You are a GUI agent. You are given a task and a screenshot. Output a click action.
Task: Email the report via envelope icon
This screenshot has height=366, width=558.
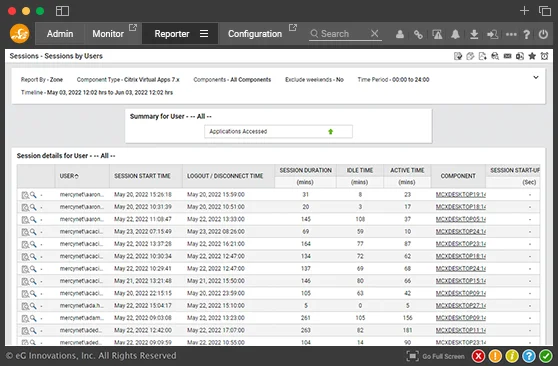click(507, 56)
